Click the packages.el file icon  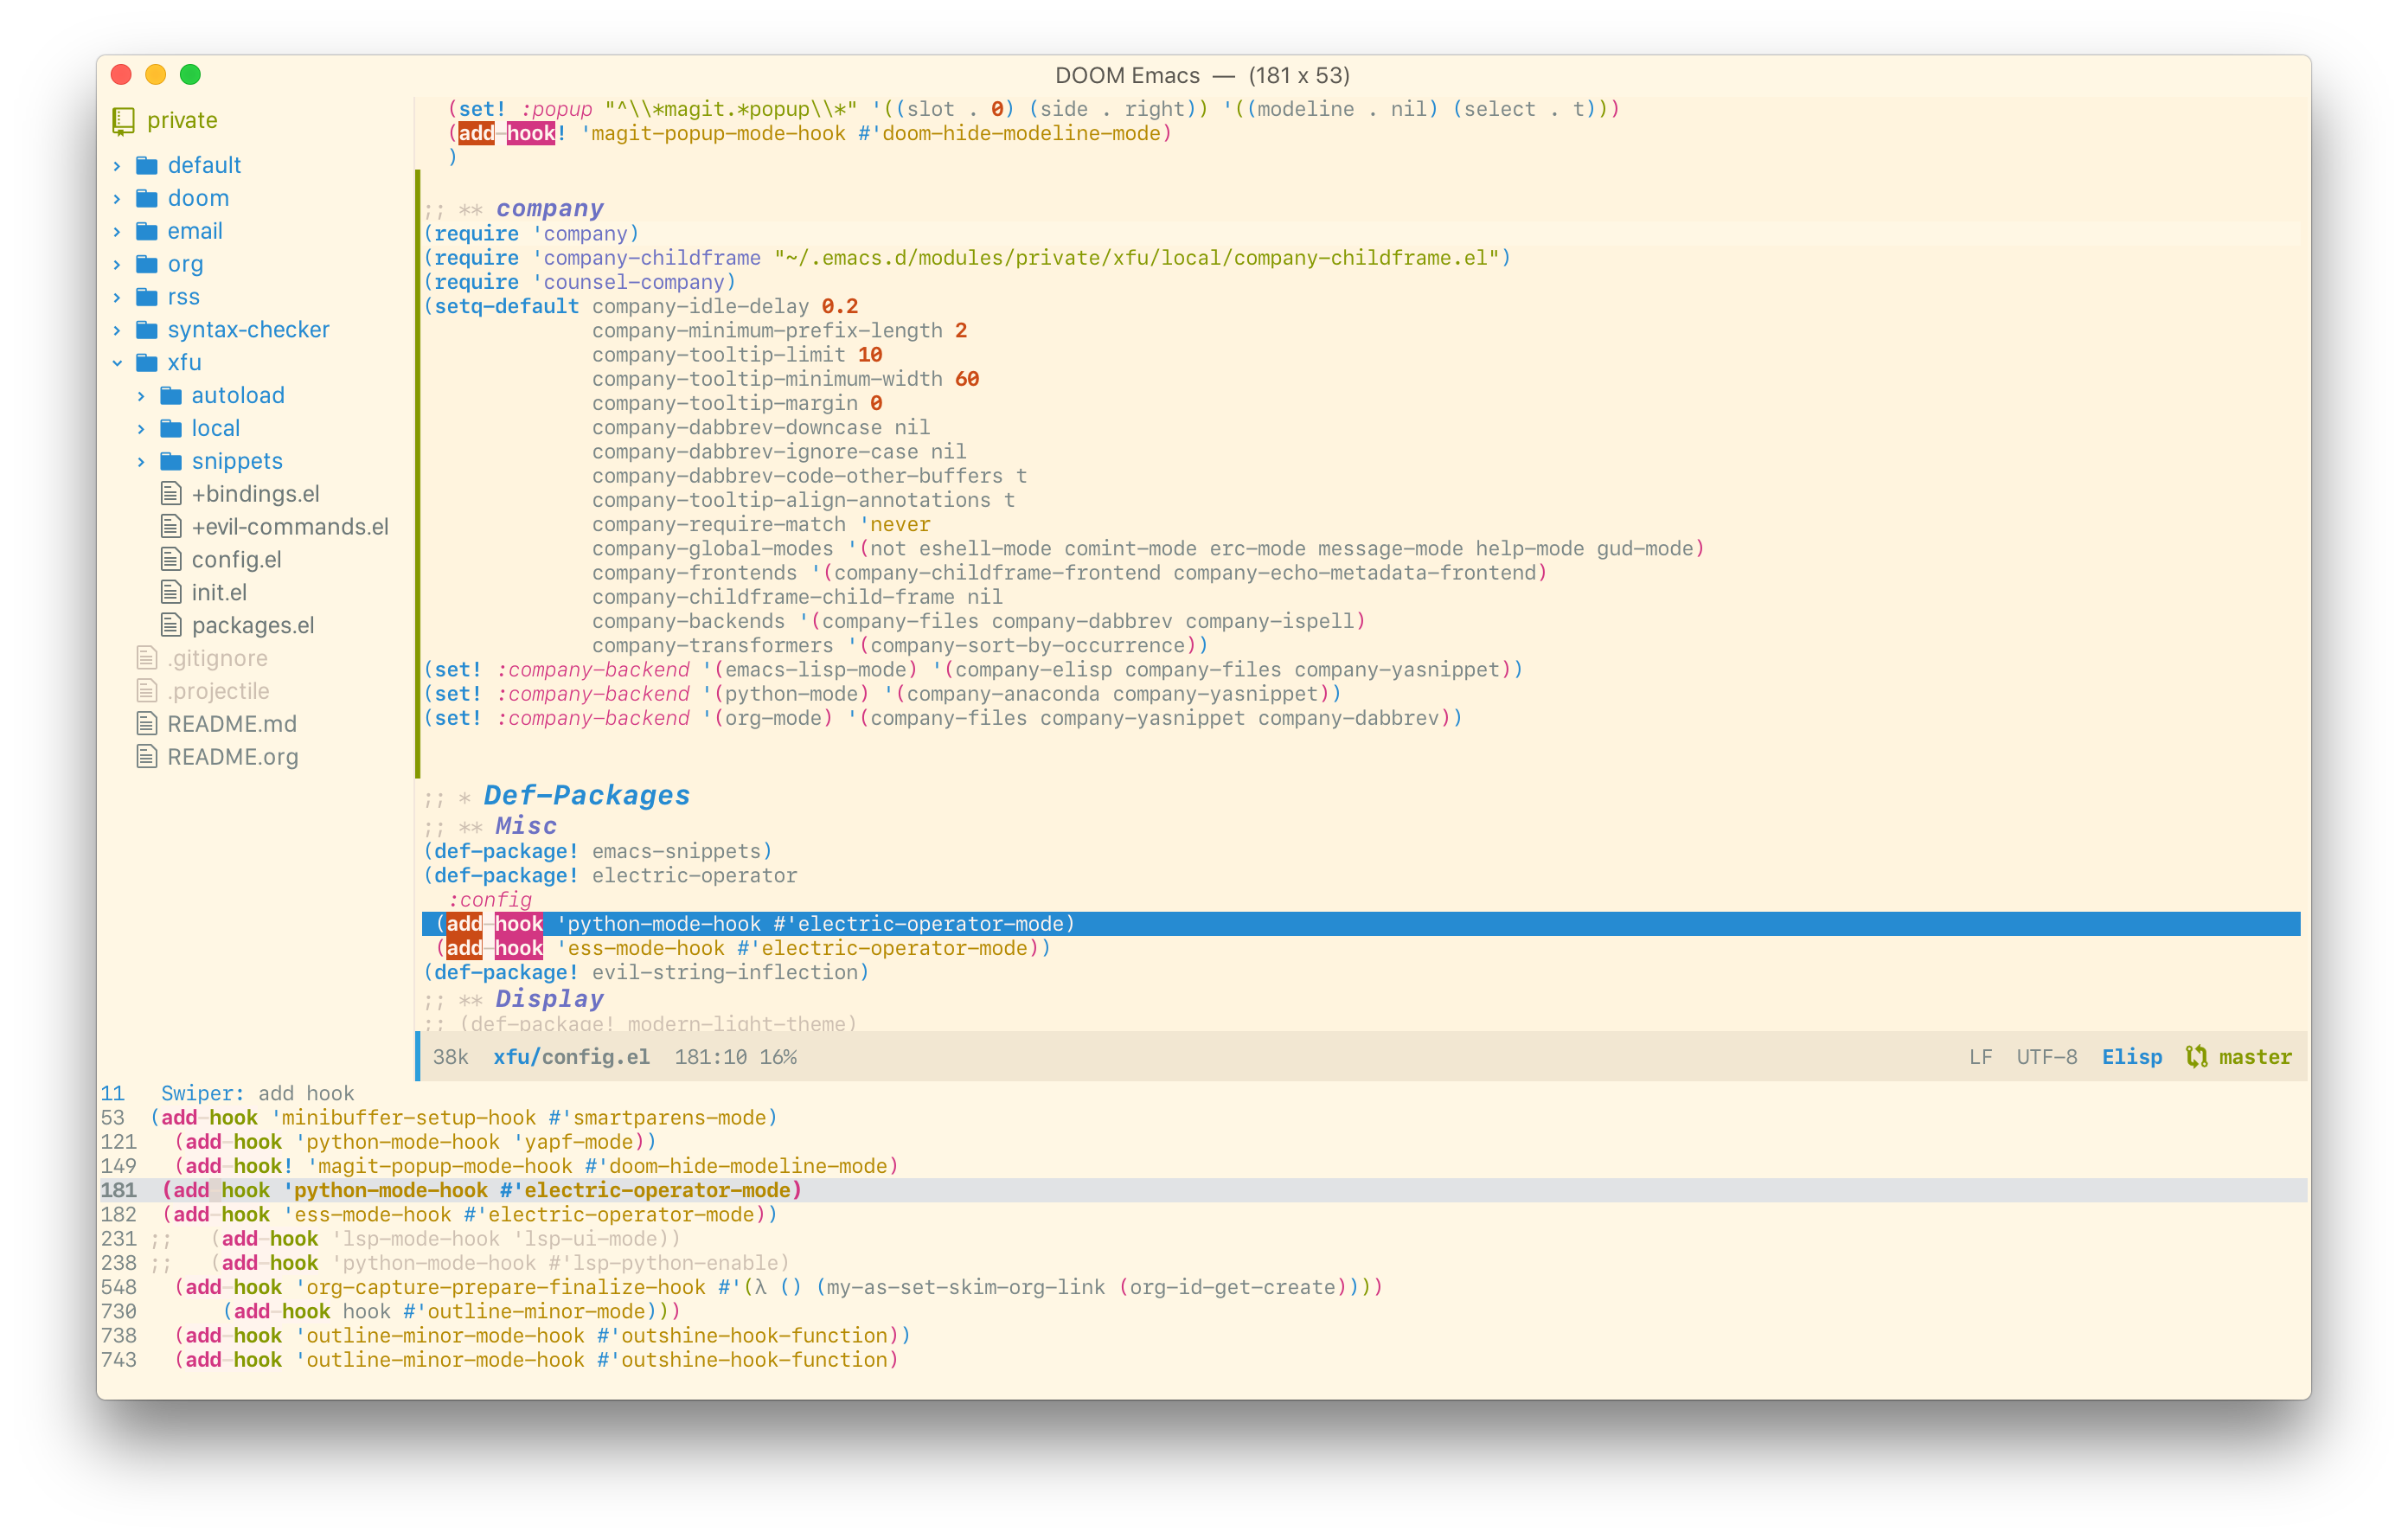click(170, 624)
